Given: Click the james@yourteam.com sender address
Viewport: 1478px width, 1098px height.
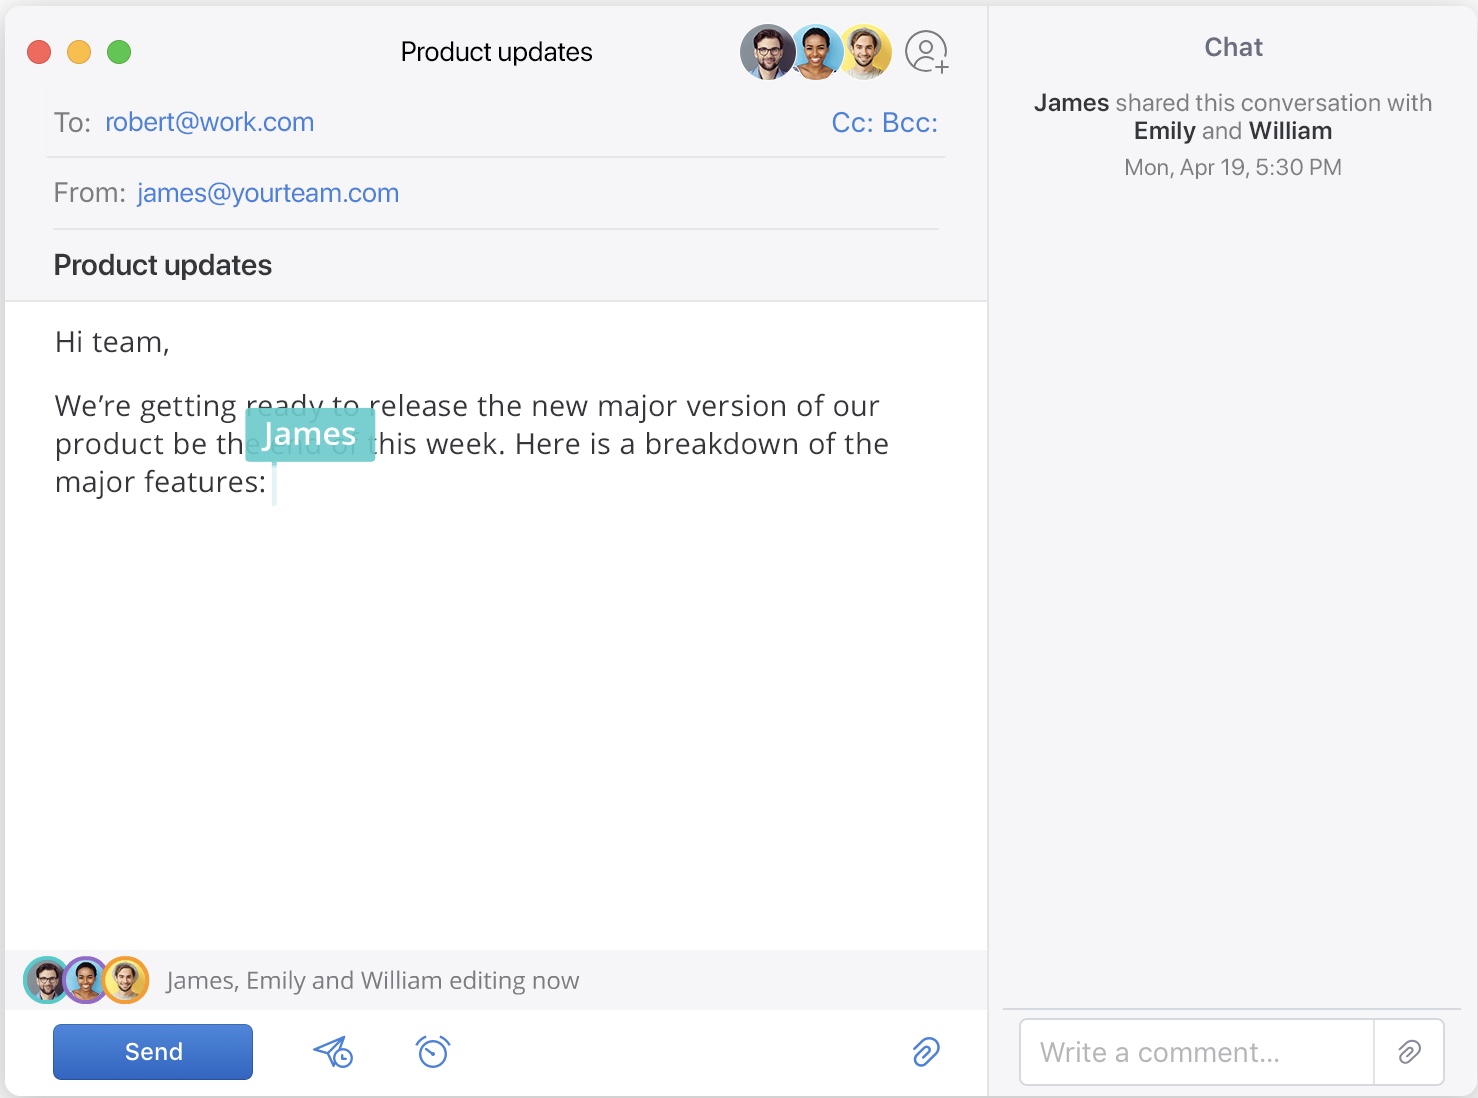Looking at the screenshot, I should pyautogui.click(x=267, y=193).
